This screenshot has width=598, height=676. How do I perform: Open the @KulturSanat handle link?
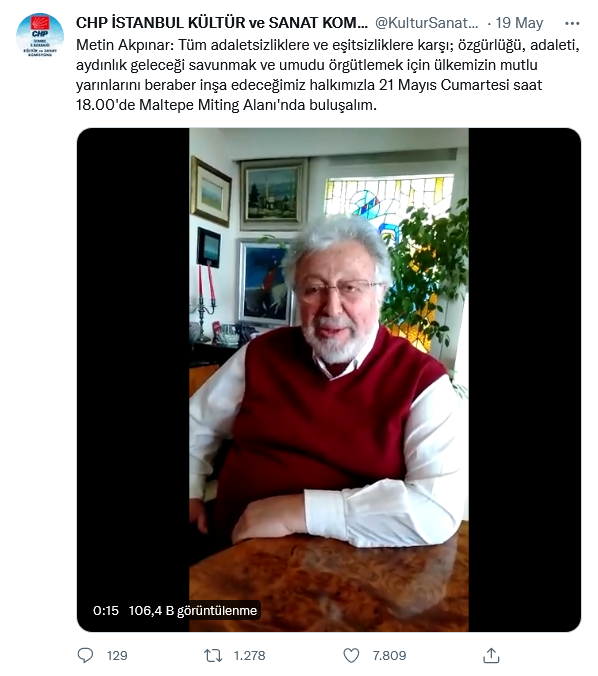426,23
